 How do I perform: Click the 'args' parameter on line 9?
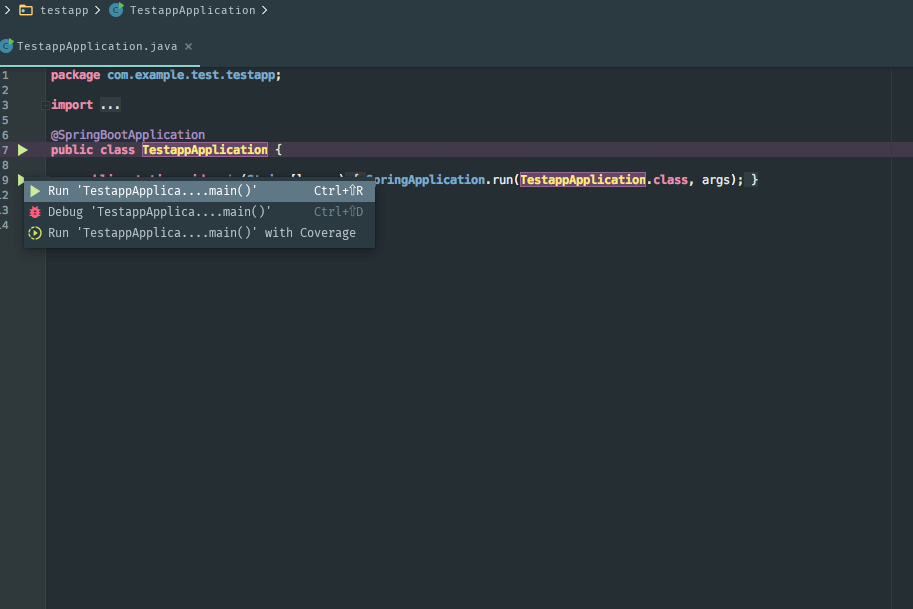point(716,180)
